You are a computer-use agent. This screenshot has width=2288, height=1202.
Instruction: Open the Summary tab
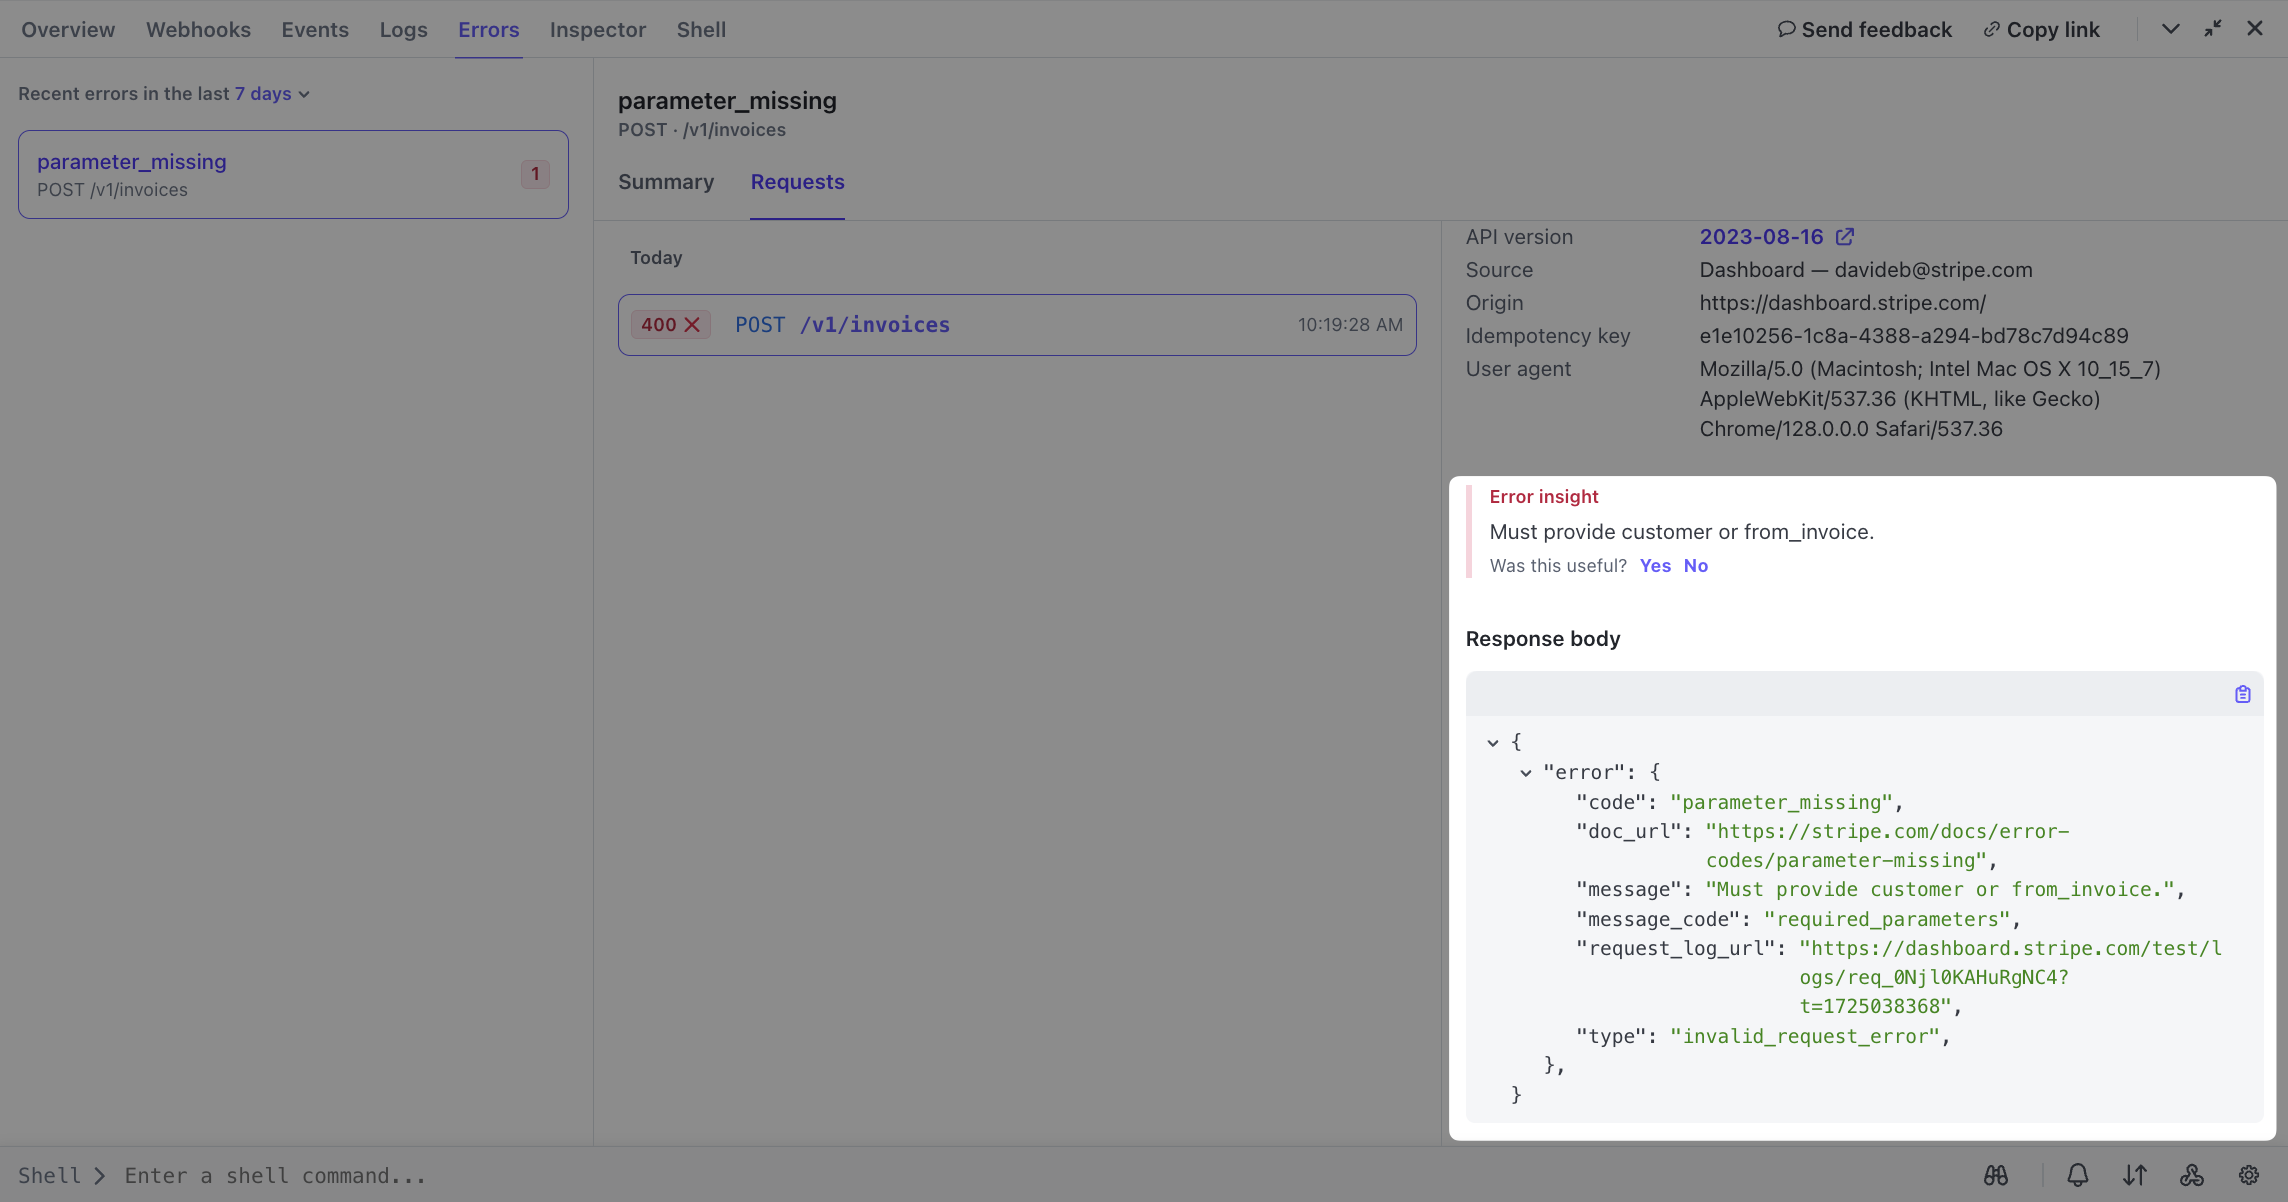point(666,182)
